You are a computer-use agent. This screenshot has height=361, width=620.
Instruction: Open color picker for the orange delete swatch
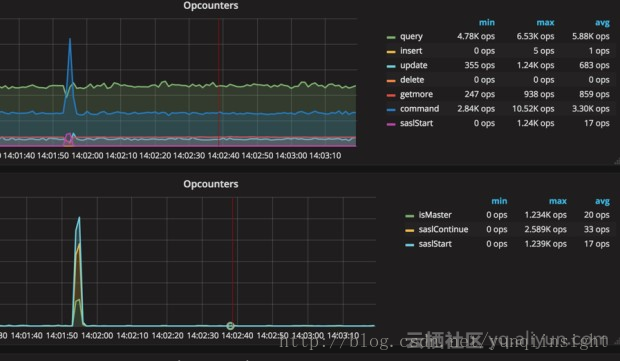pos(391,81)
